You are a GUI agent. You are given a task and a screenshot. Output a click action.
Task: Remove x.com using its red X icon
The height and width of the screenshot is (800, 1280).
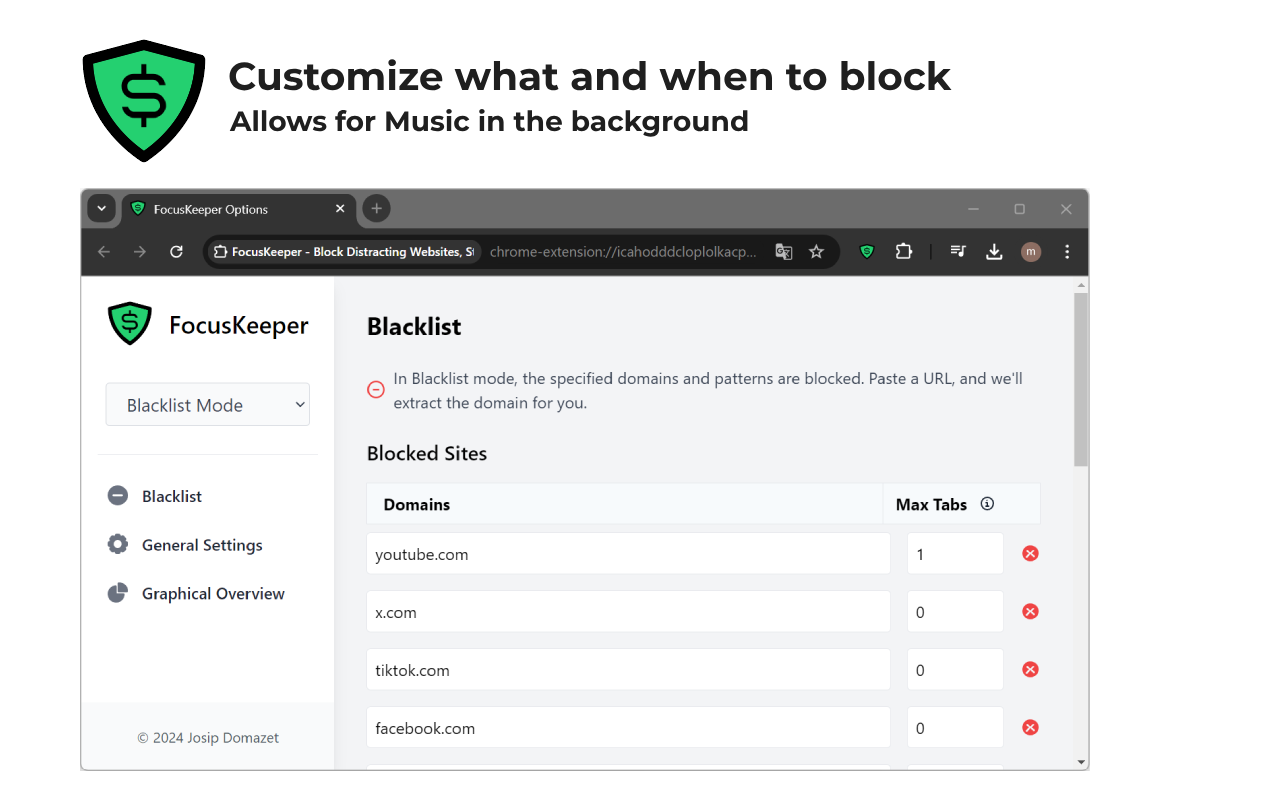click(x=1030, y=611)
